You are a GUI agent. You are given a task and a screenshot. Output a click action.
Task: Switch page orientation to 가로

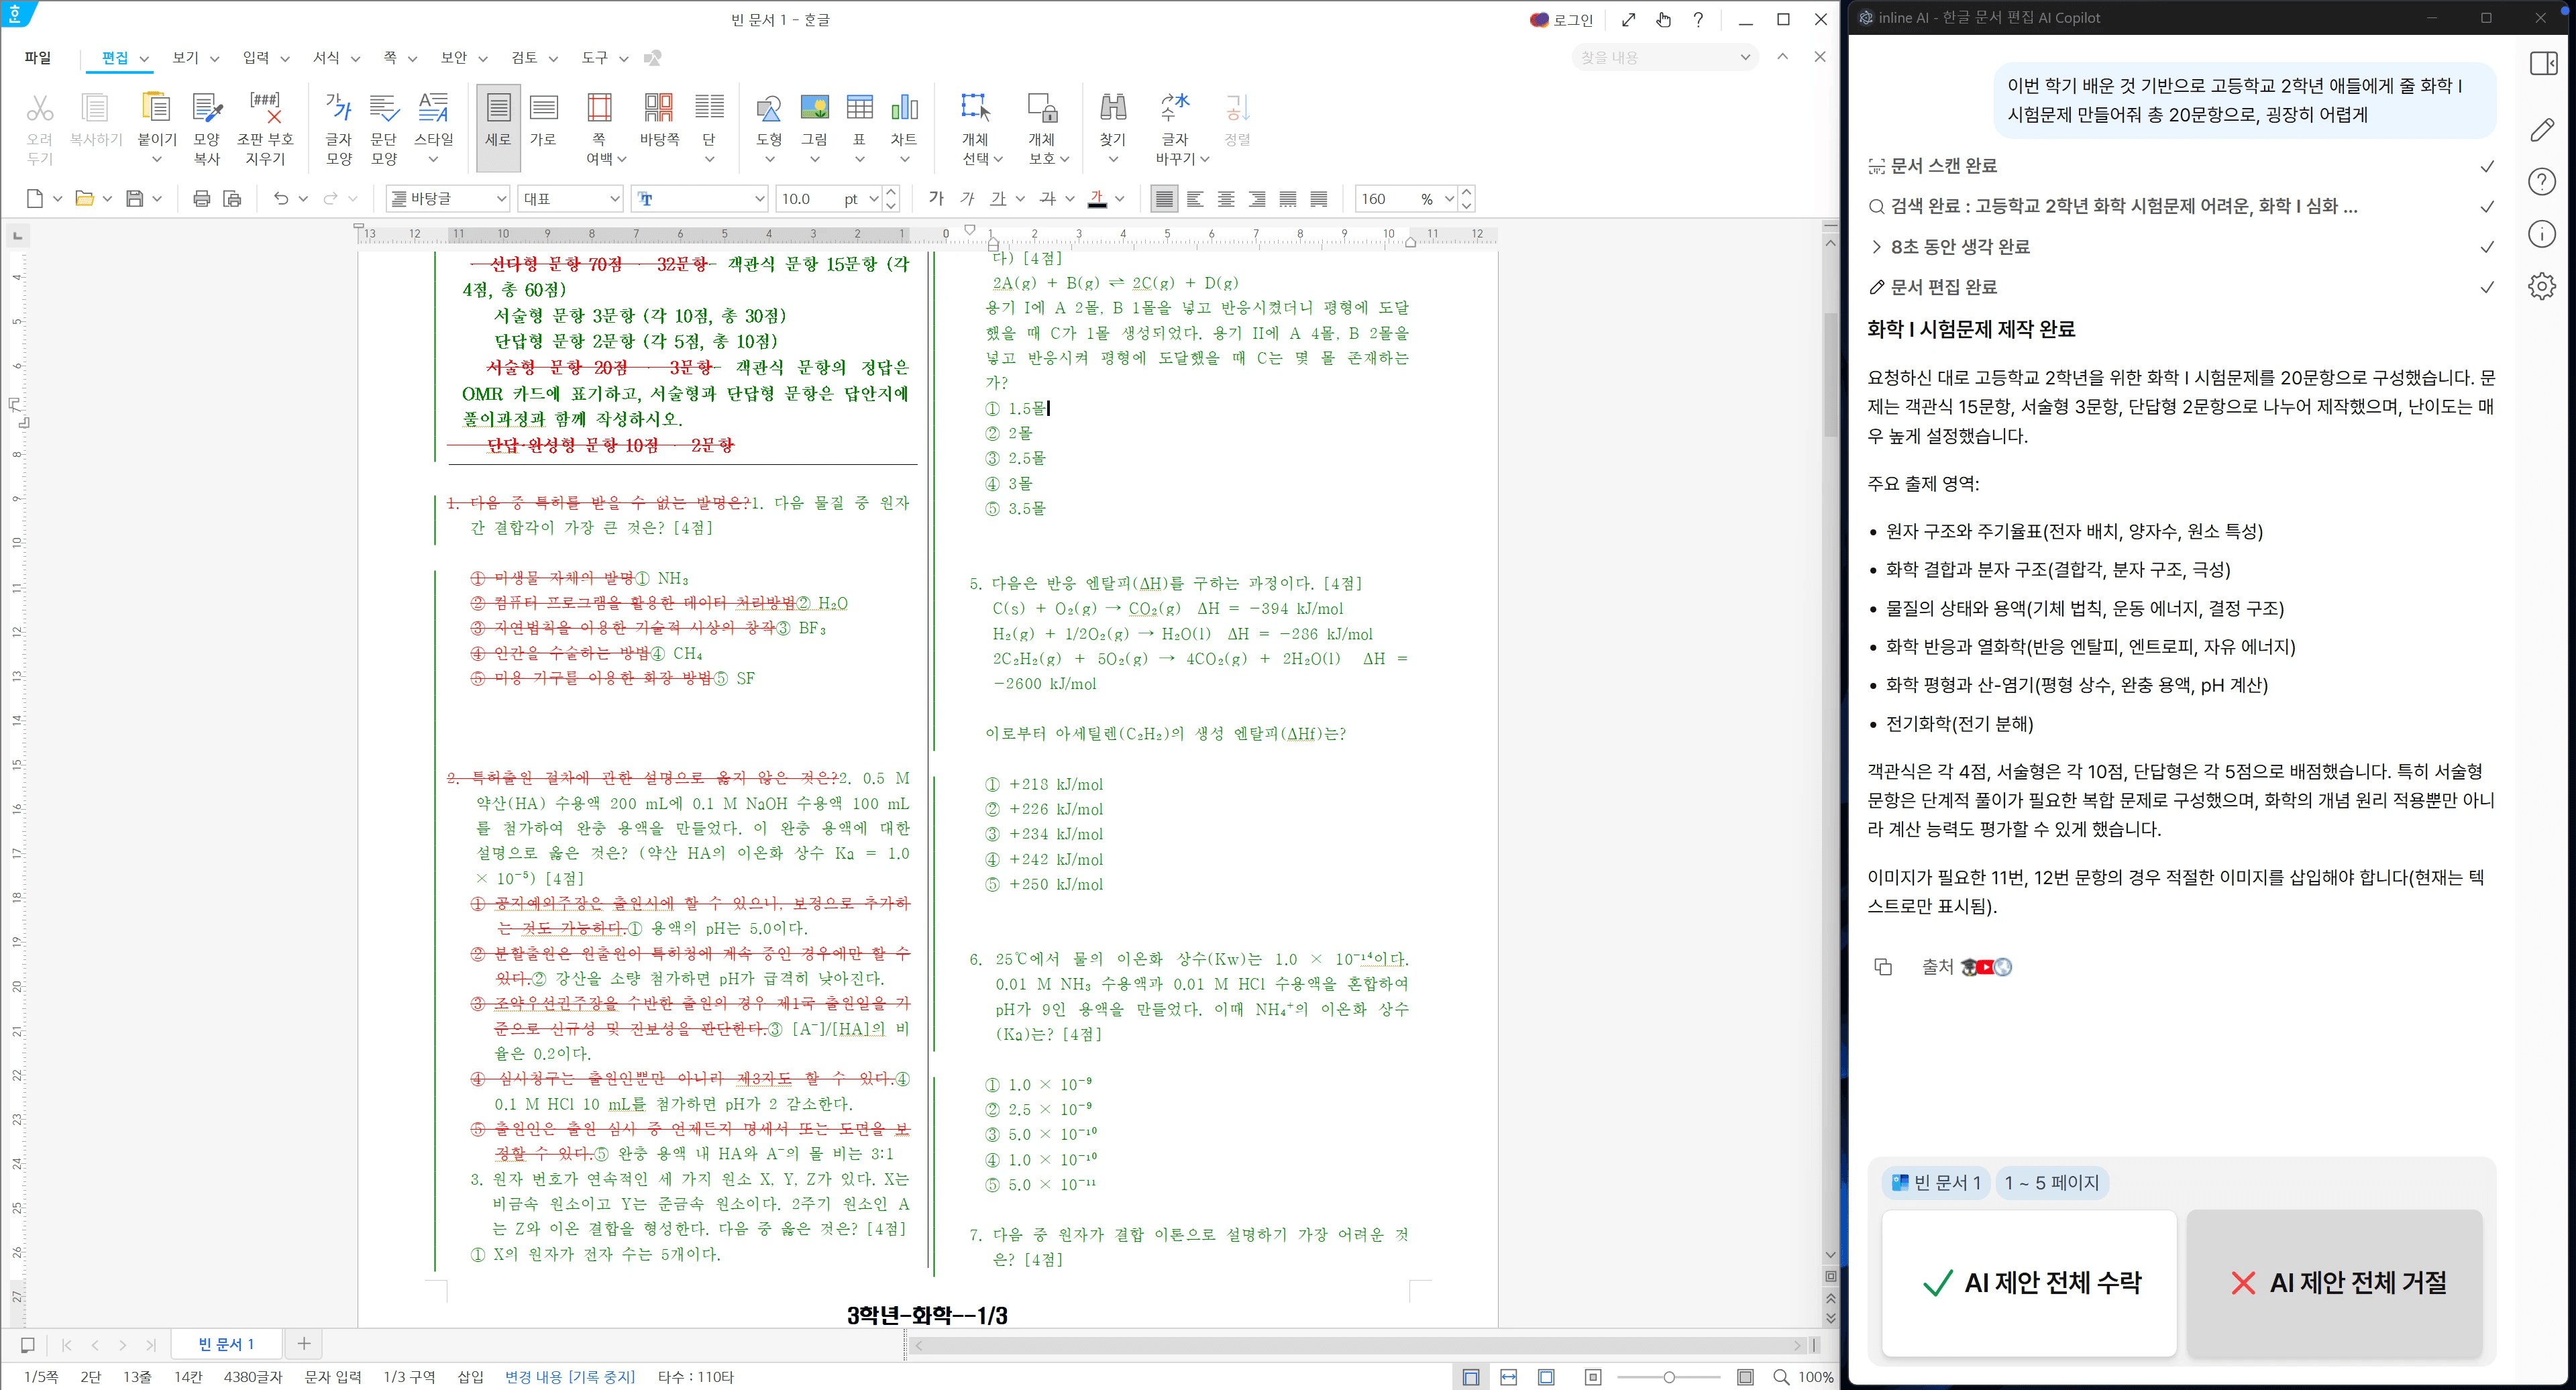pos(543,120)
